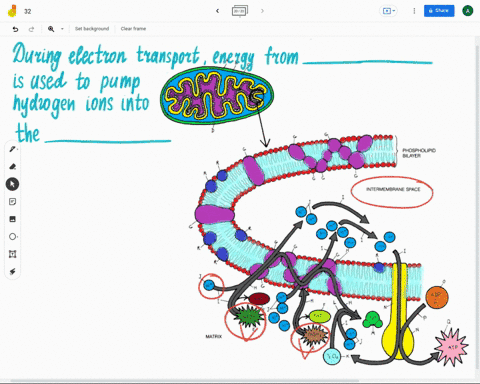Click the jam title "32"
Screen dimensions: 480x384
pos(28,11)
